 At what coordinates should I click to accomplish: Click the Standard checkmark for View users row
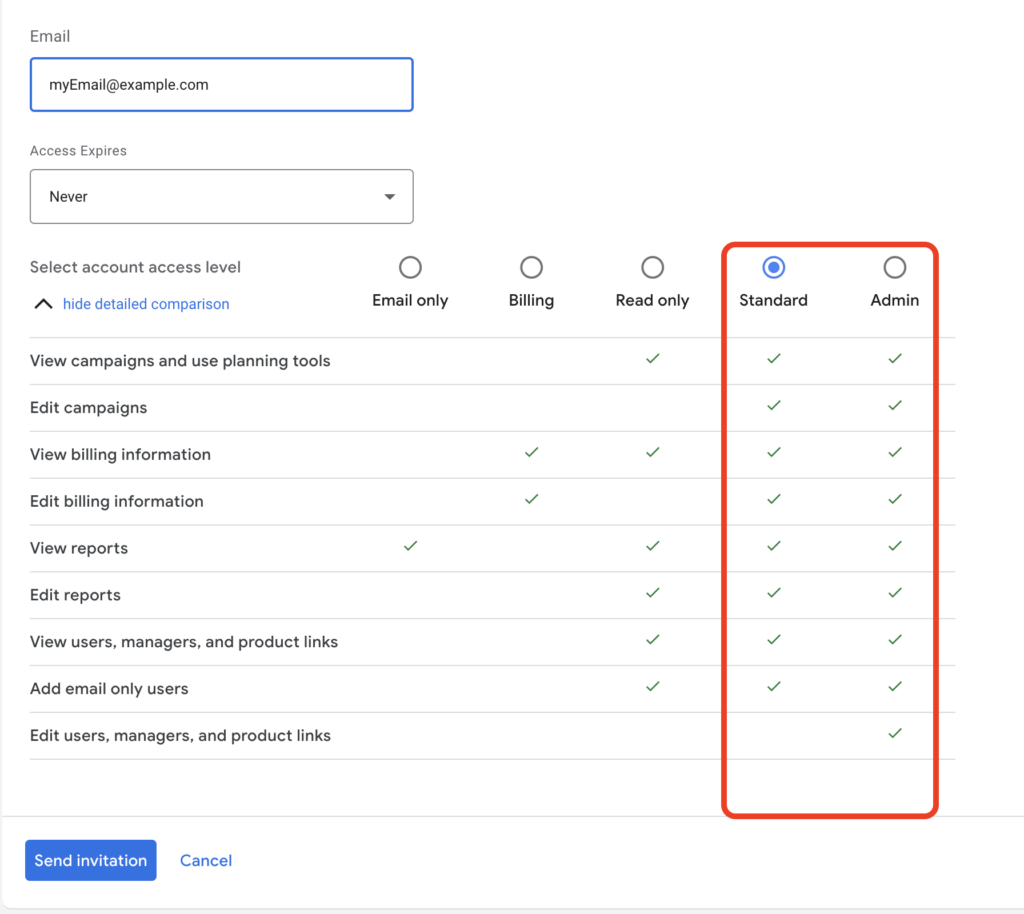773,640
